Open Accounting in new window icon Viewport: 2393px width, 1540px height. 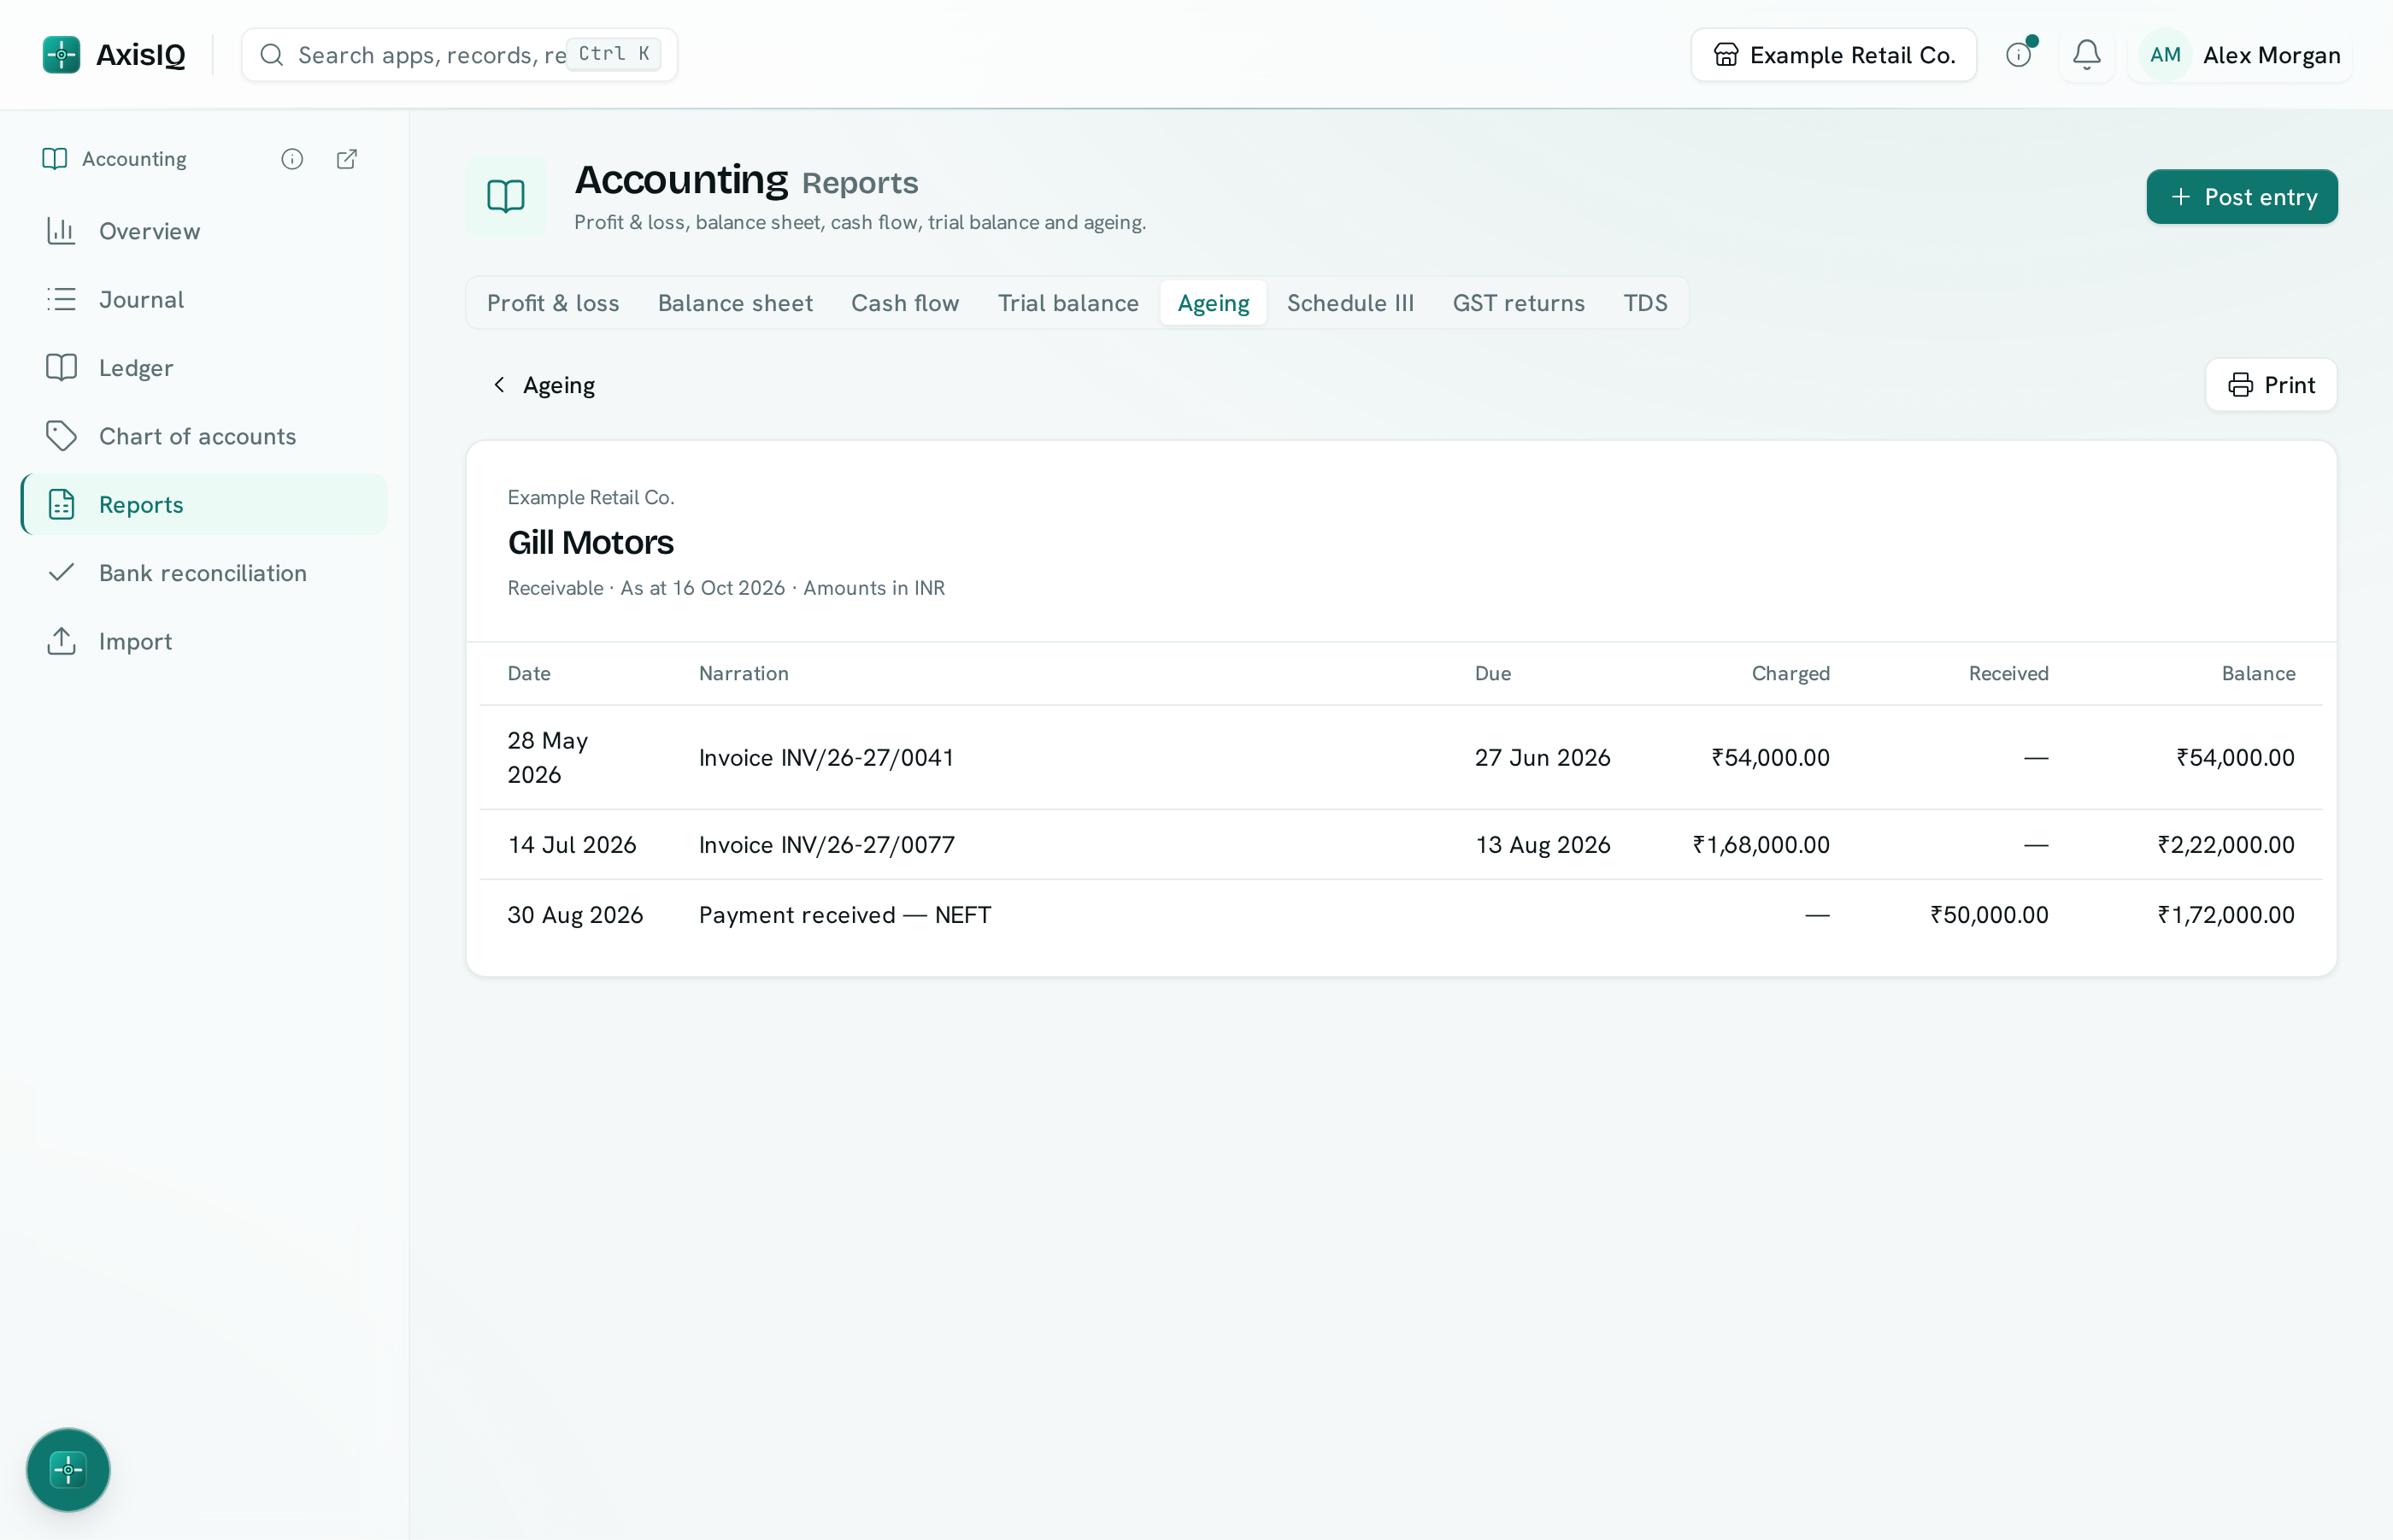[x=347, y=159]
